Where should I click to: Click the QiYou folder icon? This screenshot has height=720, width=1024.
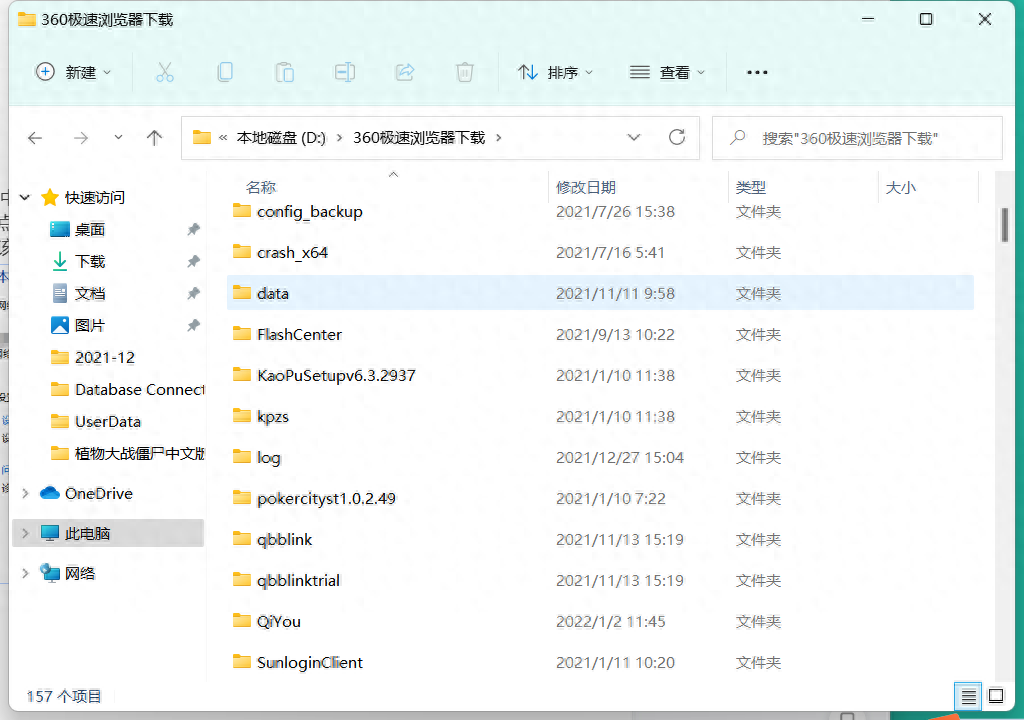[242, 621]
